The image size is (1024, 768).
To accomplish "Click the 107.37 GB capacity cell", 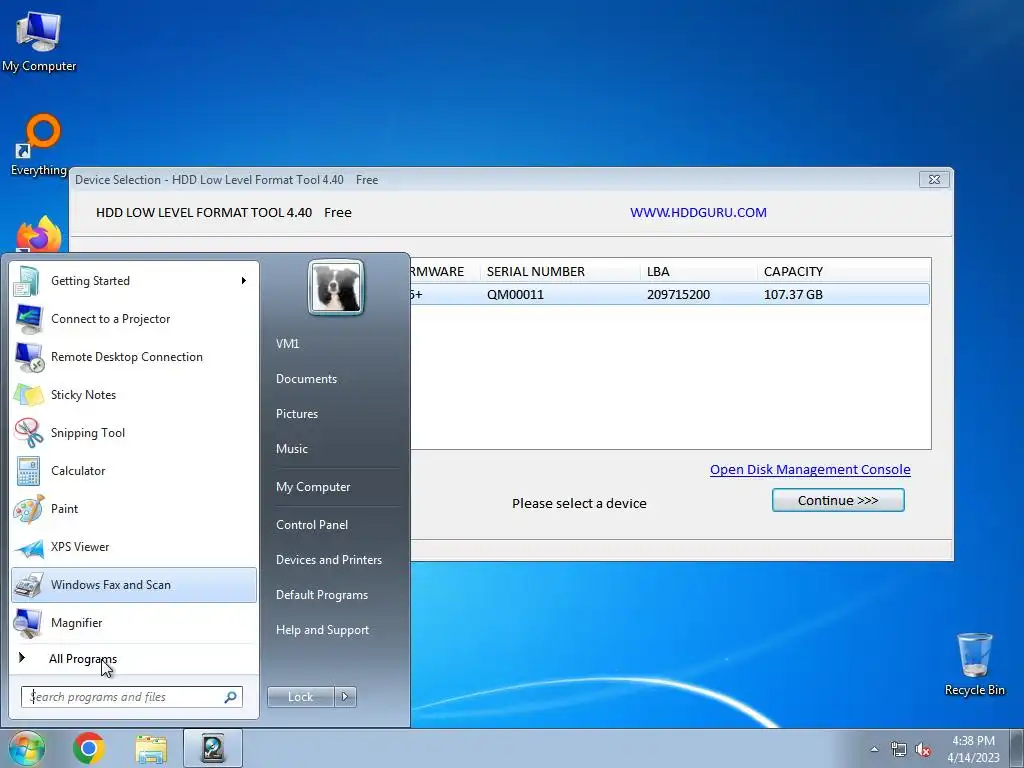I will 793,295.
